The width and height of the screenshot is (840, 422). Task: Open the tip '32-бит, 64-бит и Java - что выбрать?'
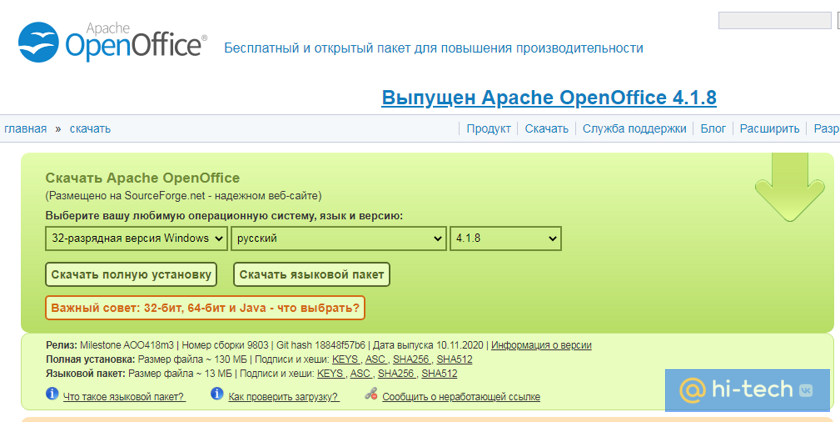click(205, 308)
